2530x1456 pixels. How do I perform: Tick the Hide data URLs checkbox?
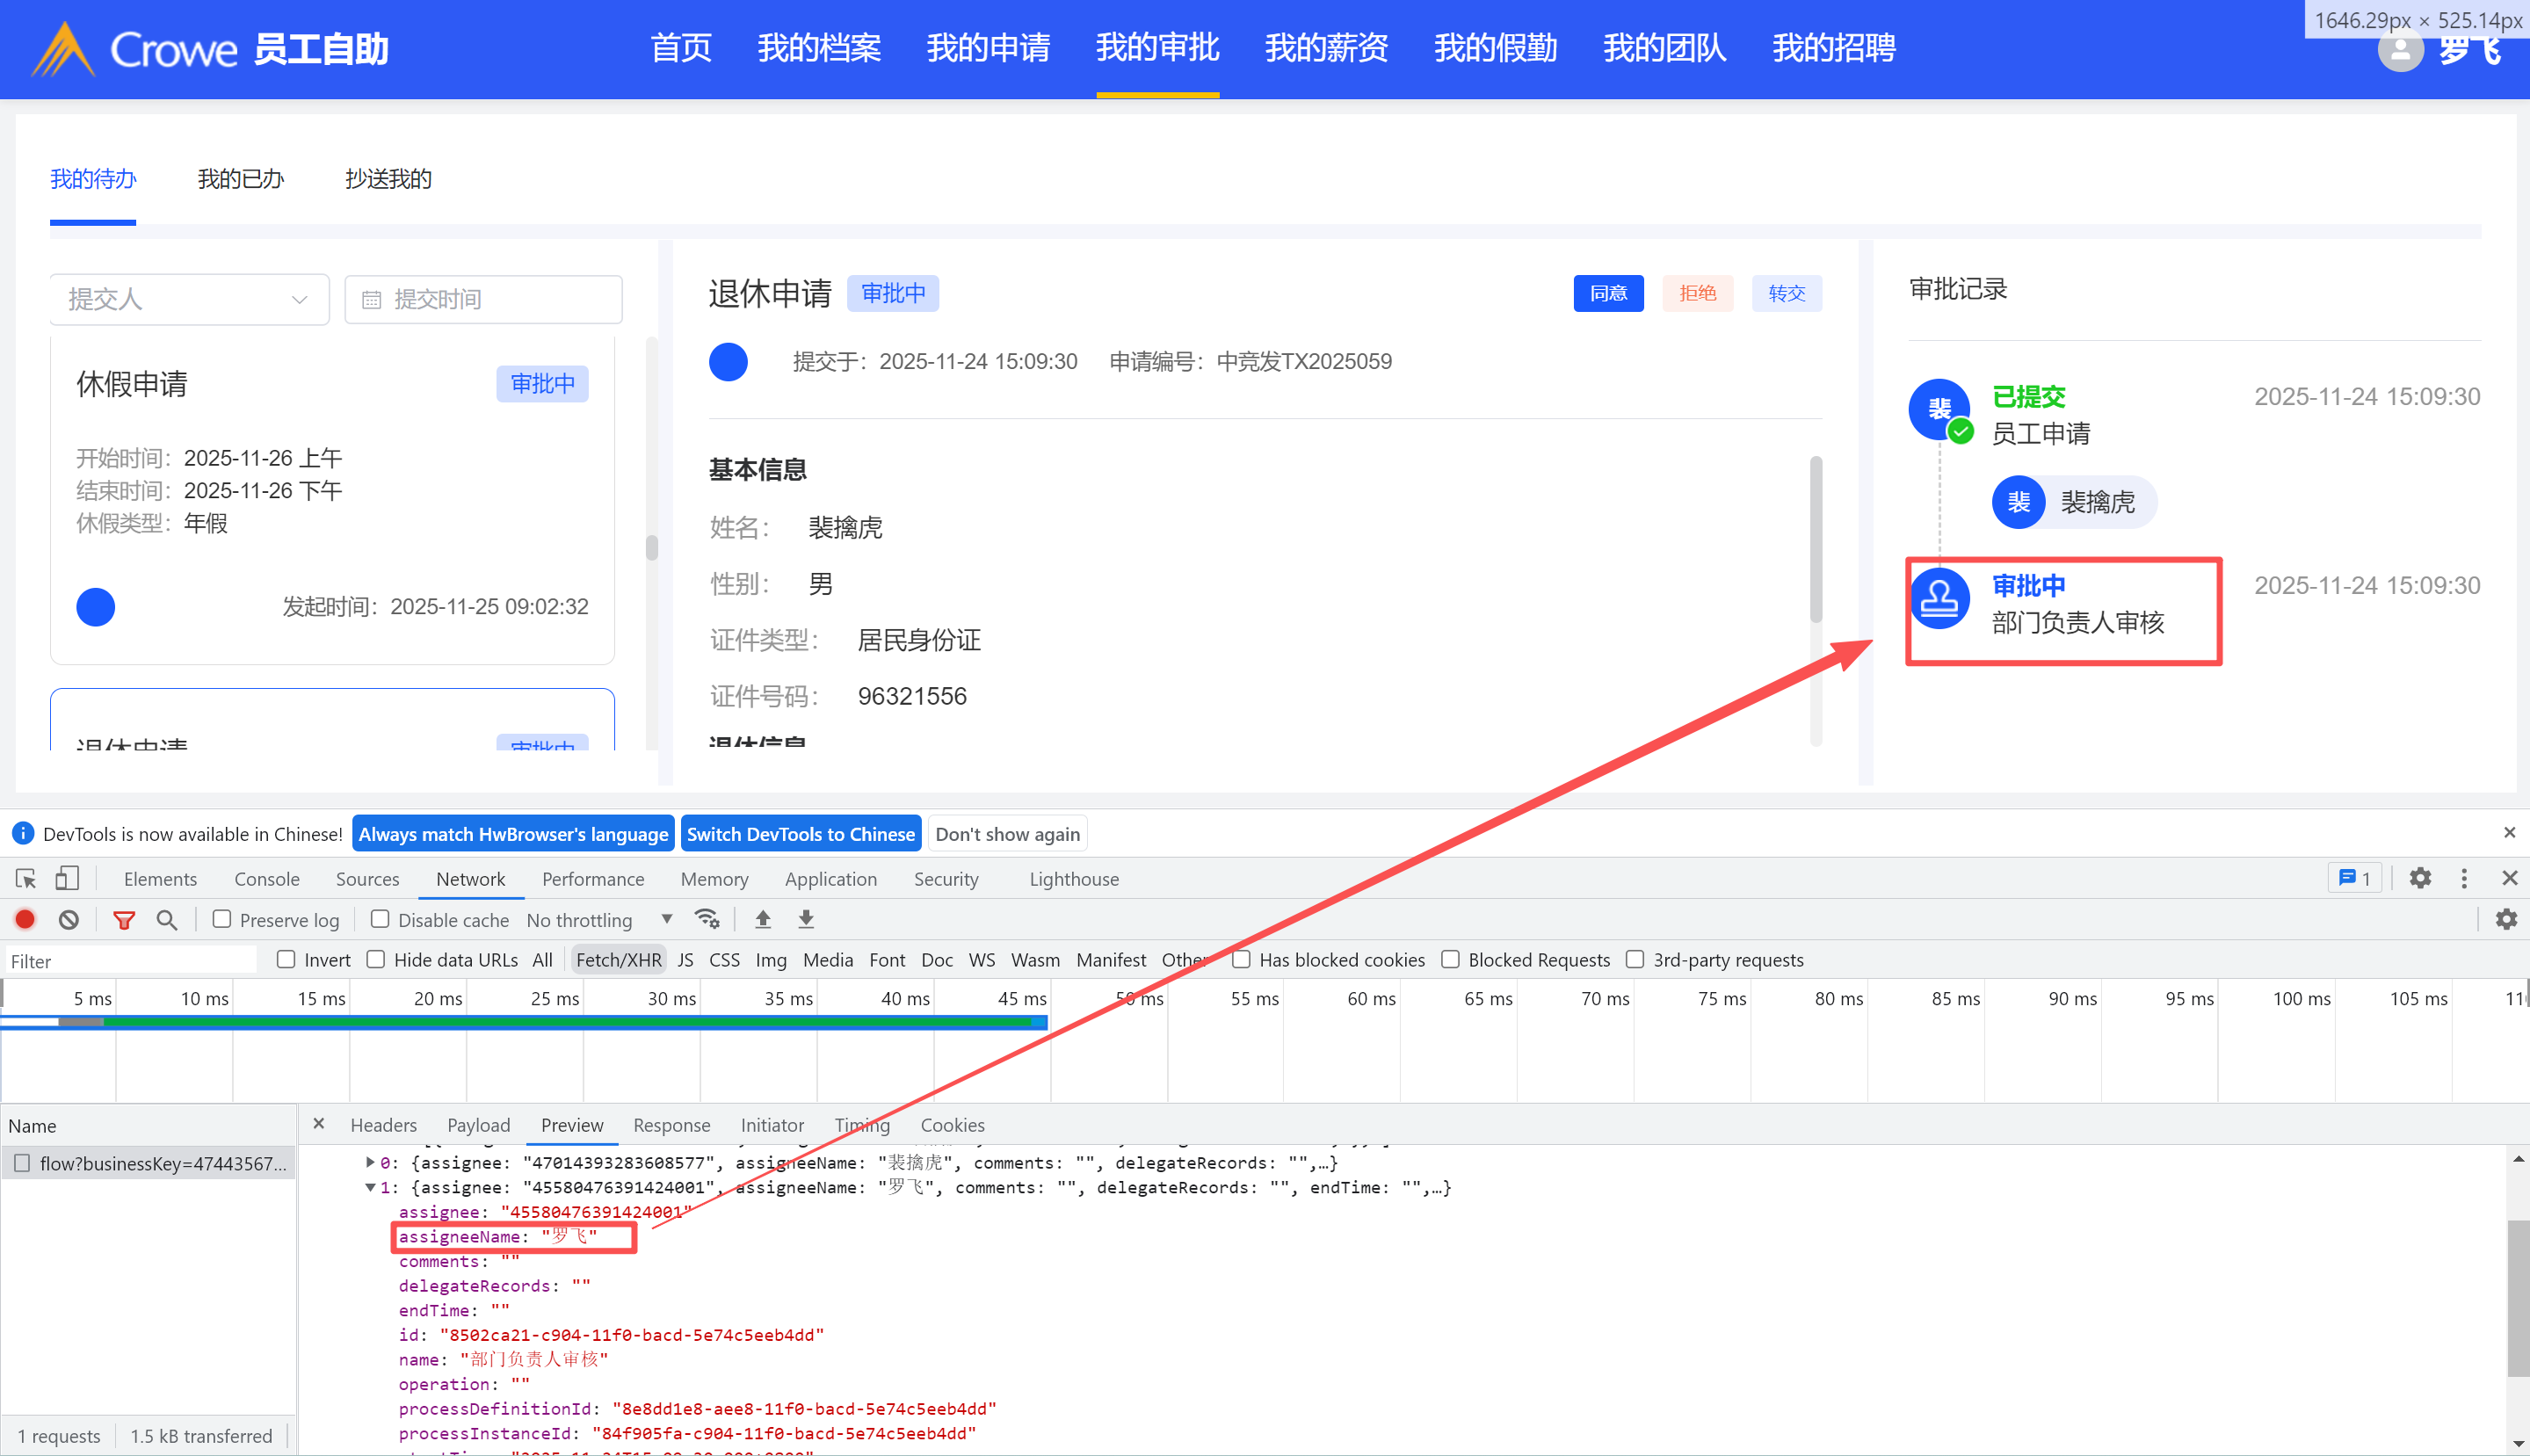tap(376, 959)
